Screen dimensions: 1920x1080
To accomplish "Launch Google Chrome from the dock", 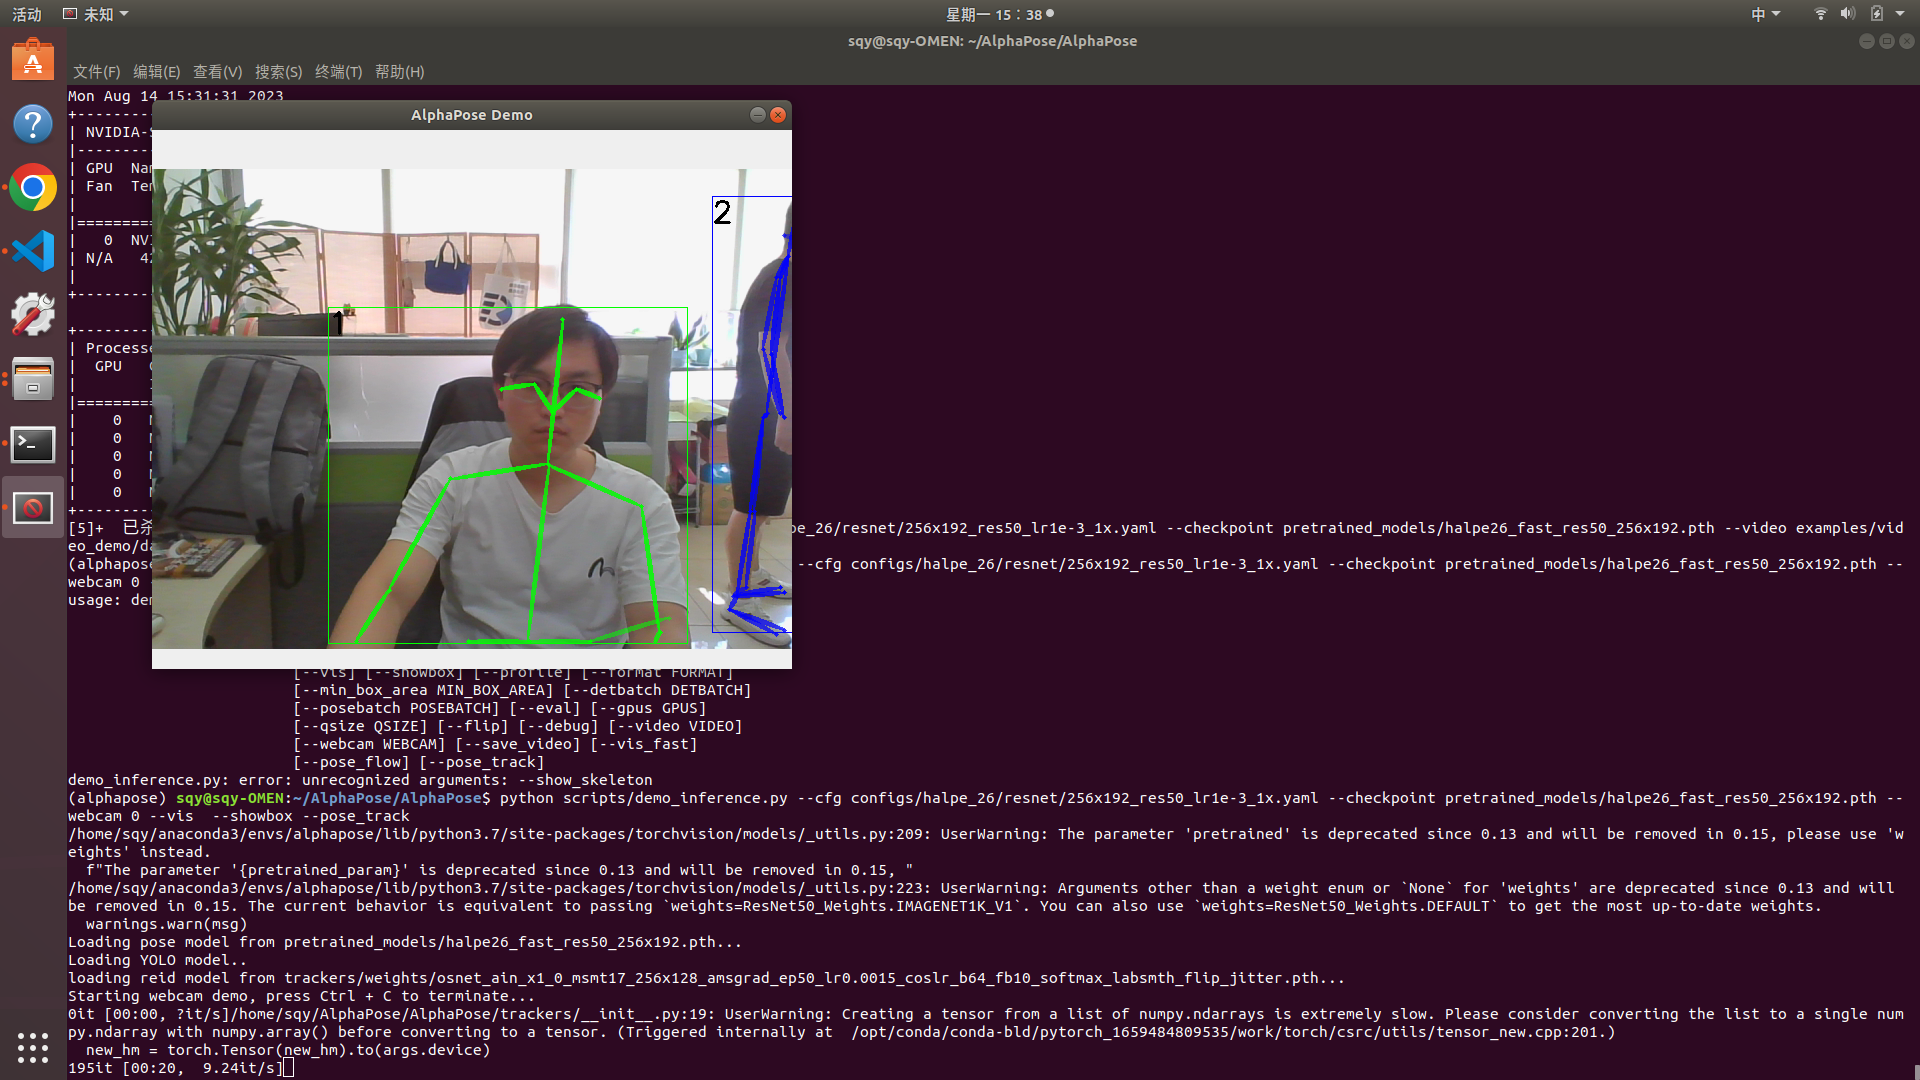I will [33, 187].
